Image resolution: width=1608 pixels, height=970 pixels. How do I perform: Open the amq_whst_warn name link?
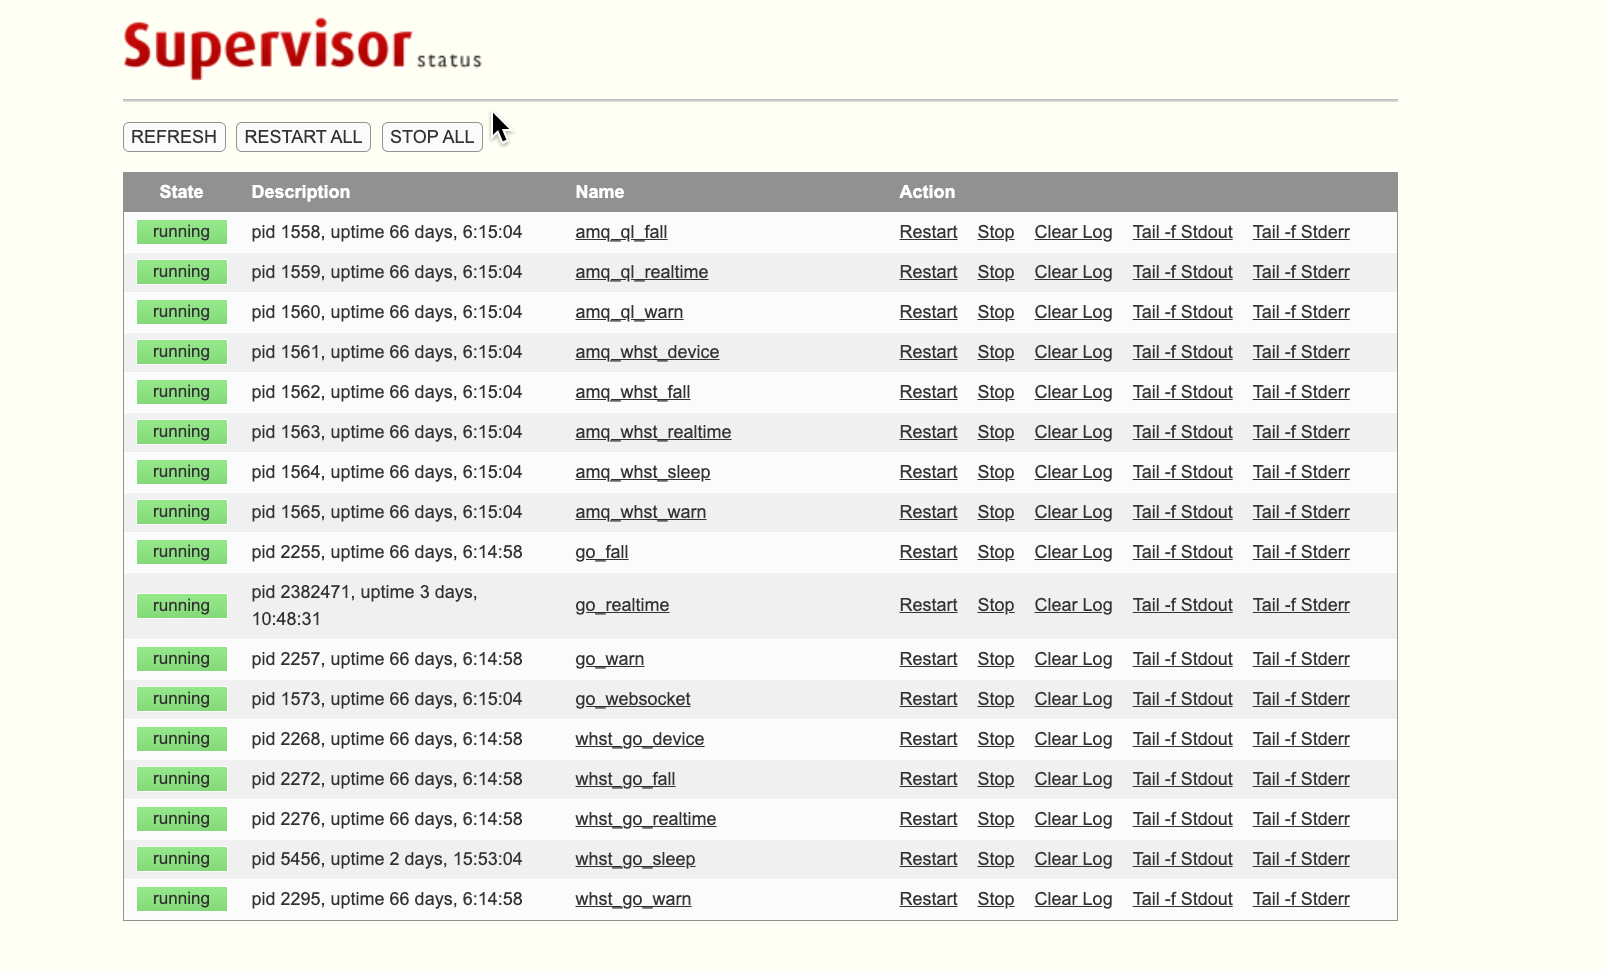tap(640, 512)
